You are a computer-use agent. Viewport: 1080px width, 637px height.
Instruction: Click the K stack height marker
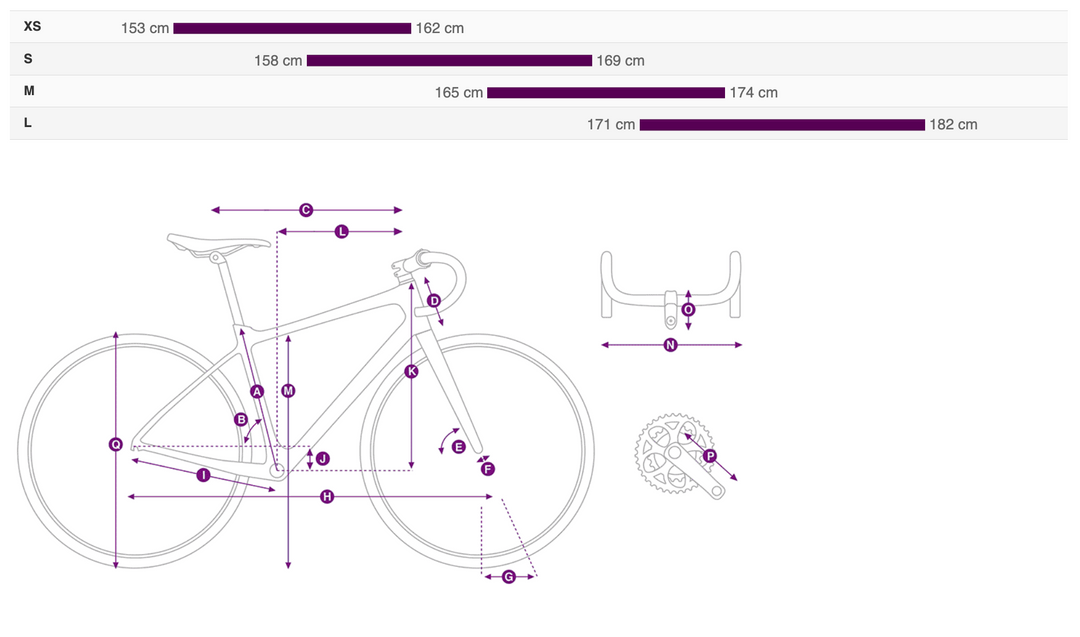[x=412, y=372]
